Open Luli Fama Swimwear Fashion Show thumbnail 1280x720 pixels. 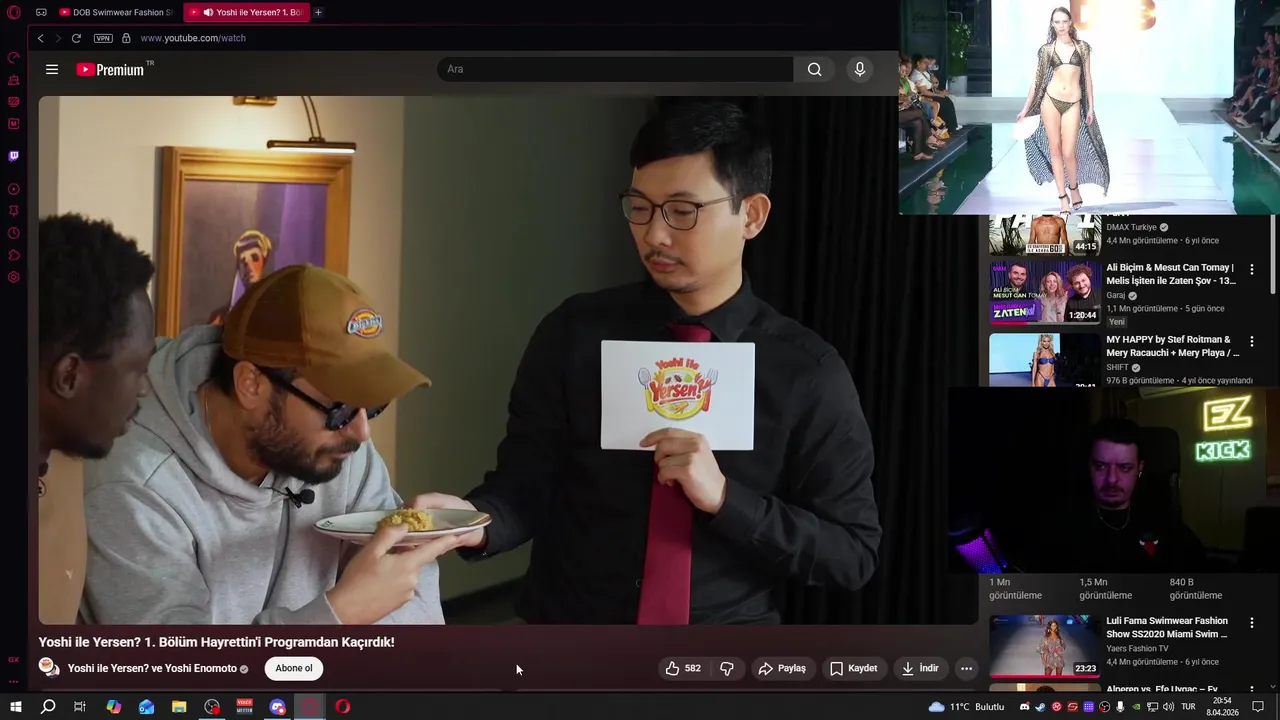point(1044,646)
